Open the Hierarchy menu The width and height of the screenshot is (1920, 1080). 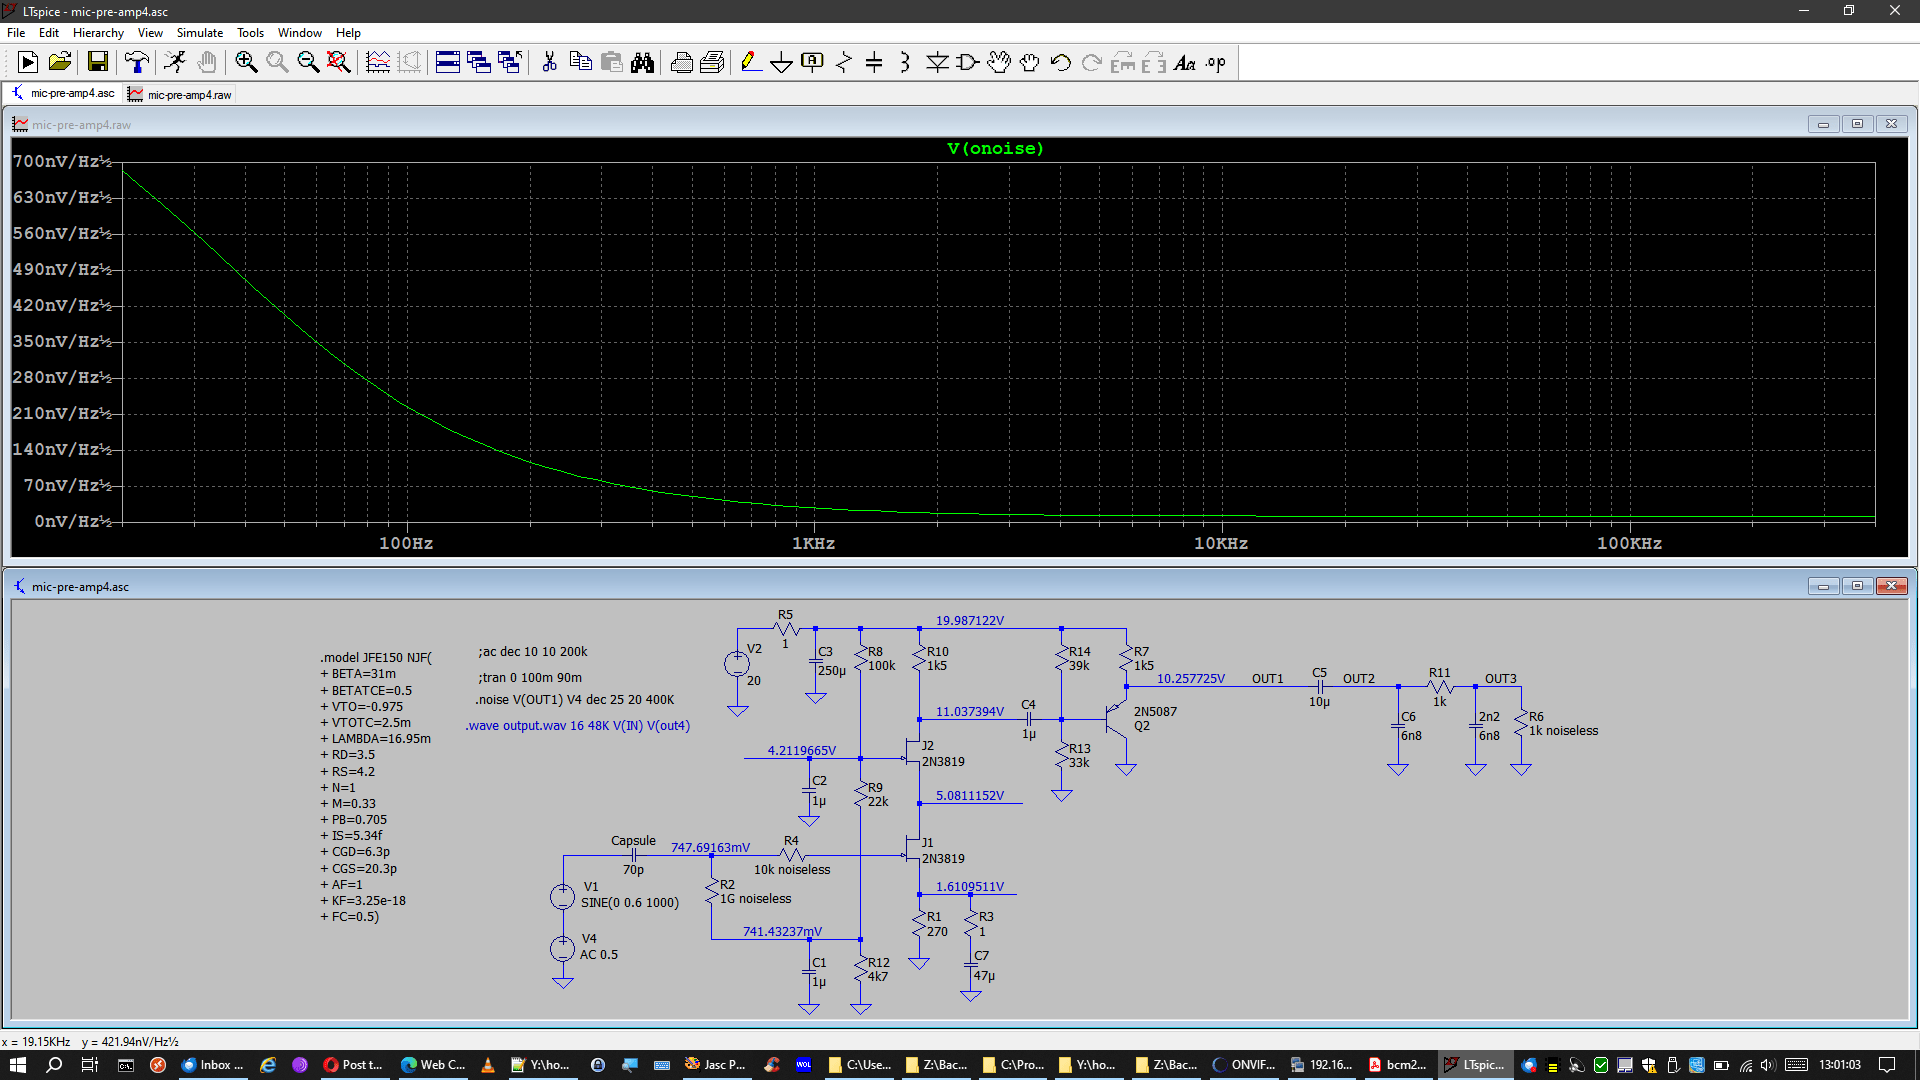[x=98, y=33]
